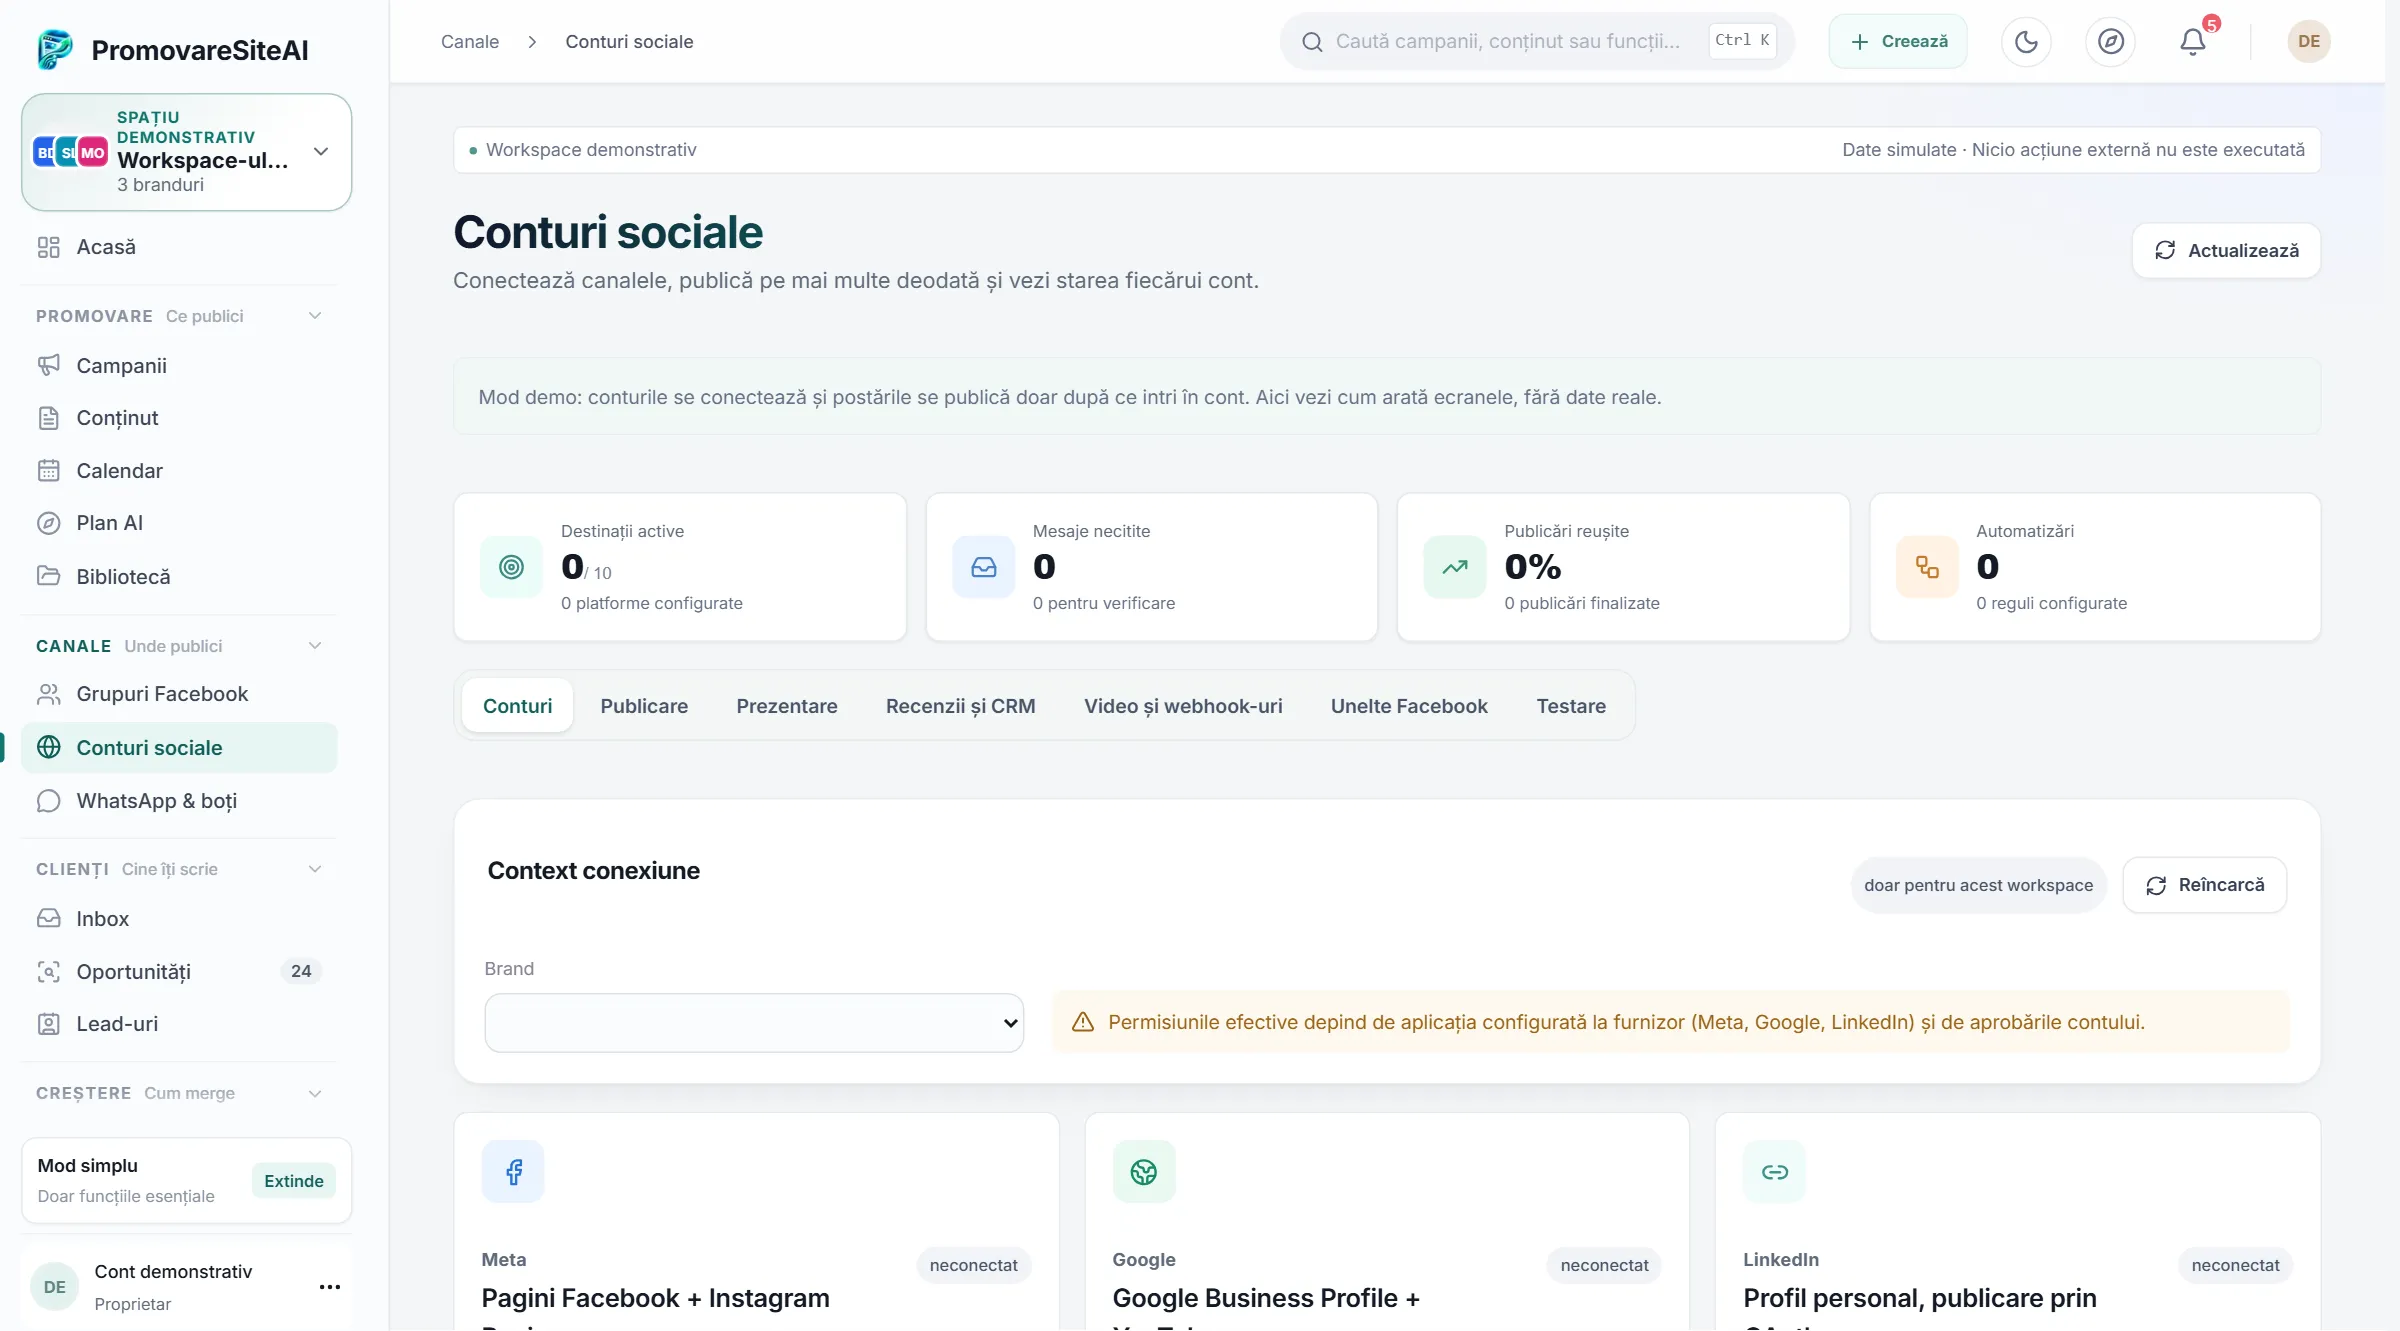This screenshot has width=2400, height=1331.
Task: Click Meta 'neconectat' status badge
Action: (x=973, y=1265)
